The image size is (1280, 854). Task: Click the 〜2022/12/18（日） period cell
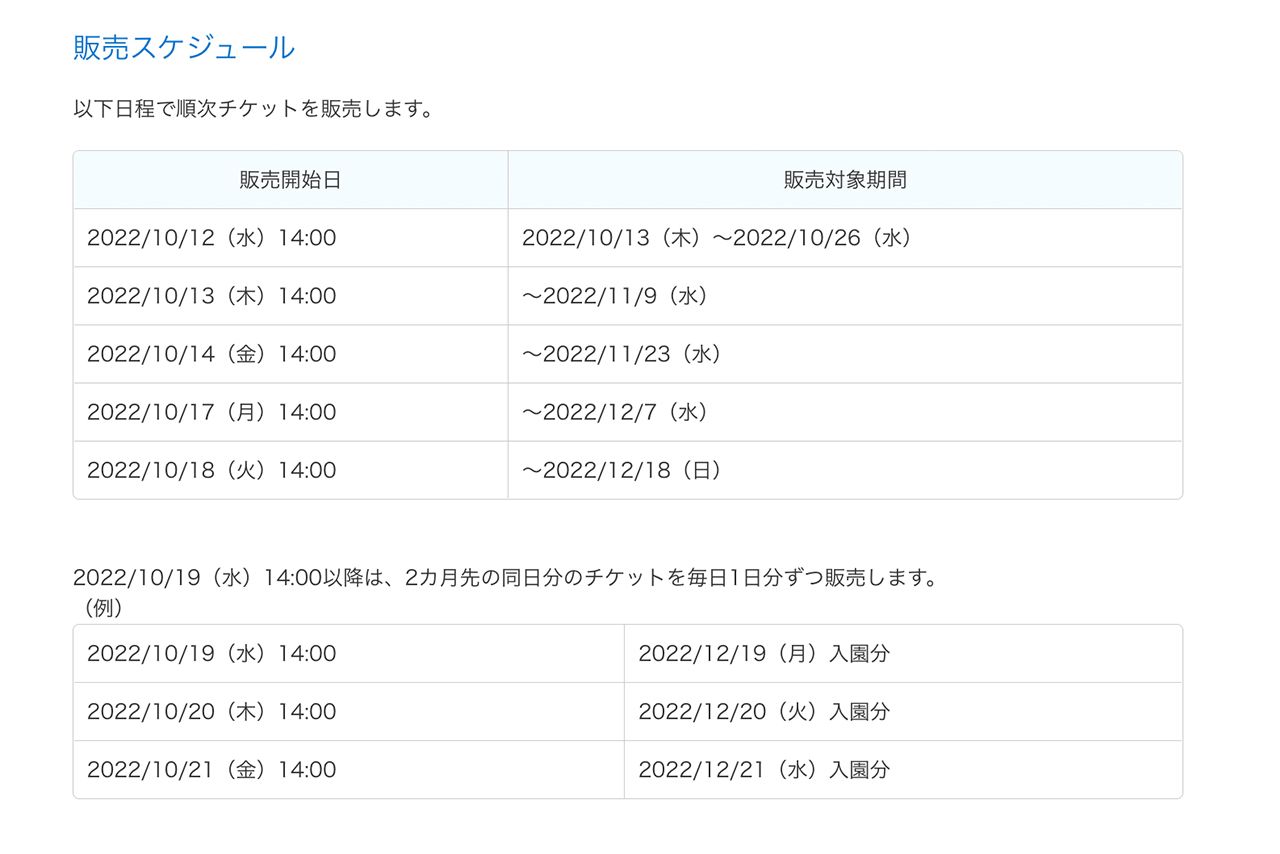[x=622, y=470]
